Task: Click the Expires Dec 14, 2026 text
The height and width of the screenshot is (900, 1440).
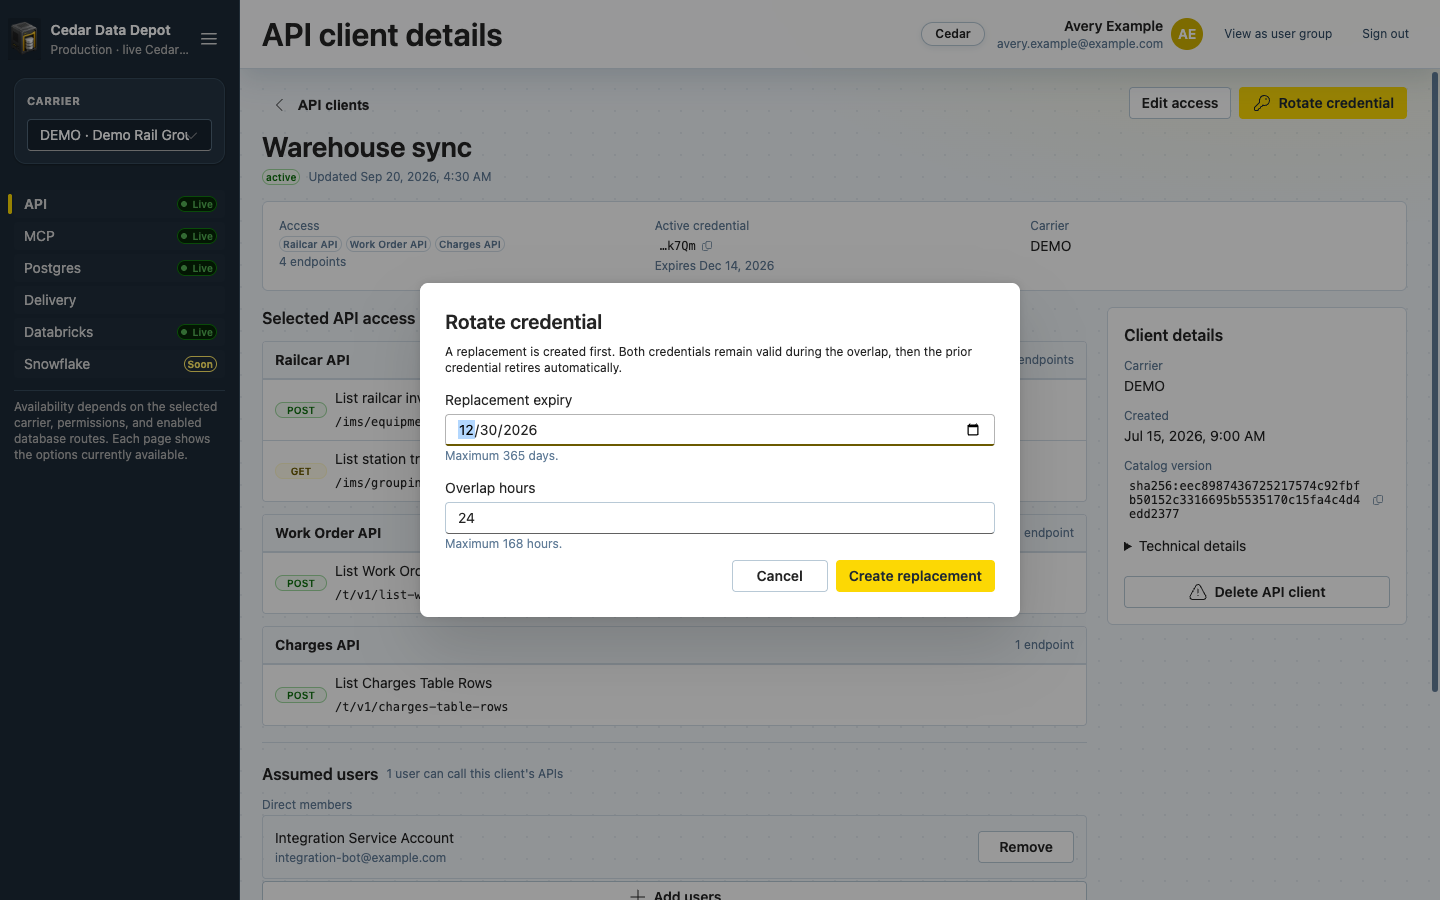Action: point(714,266)
